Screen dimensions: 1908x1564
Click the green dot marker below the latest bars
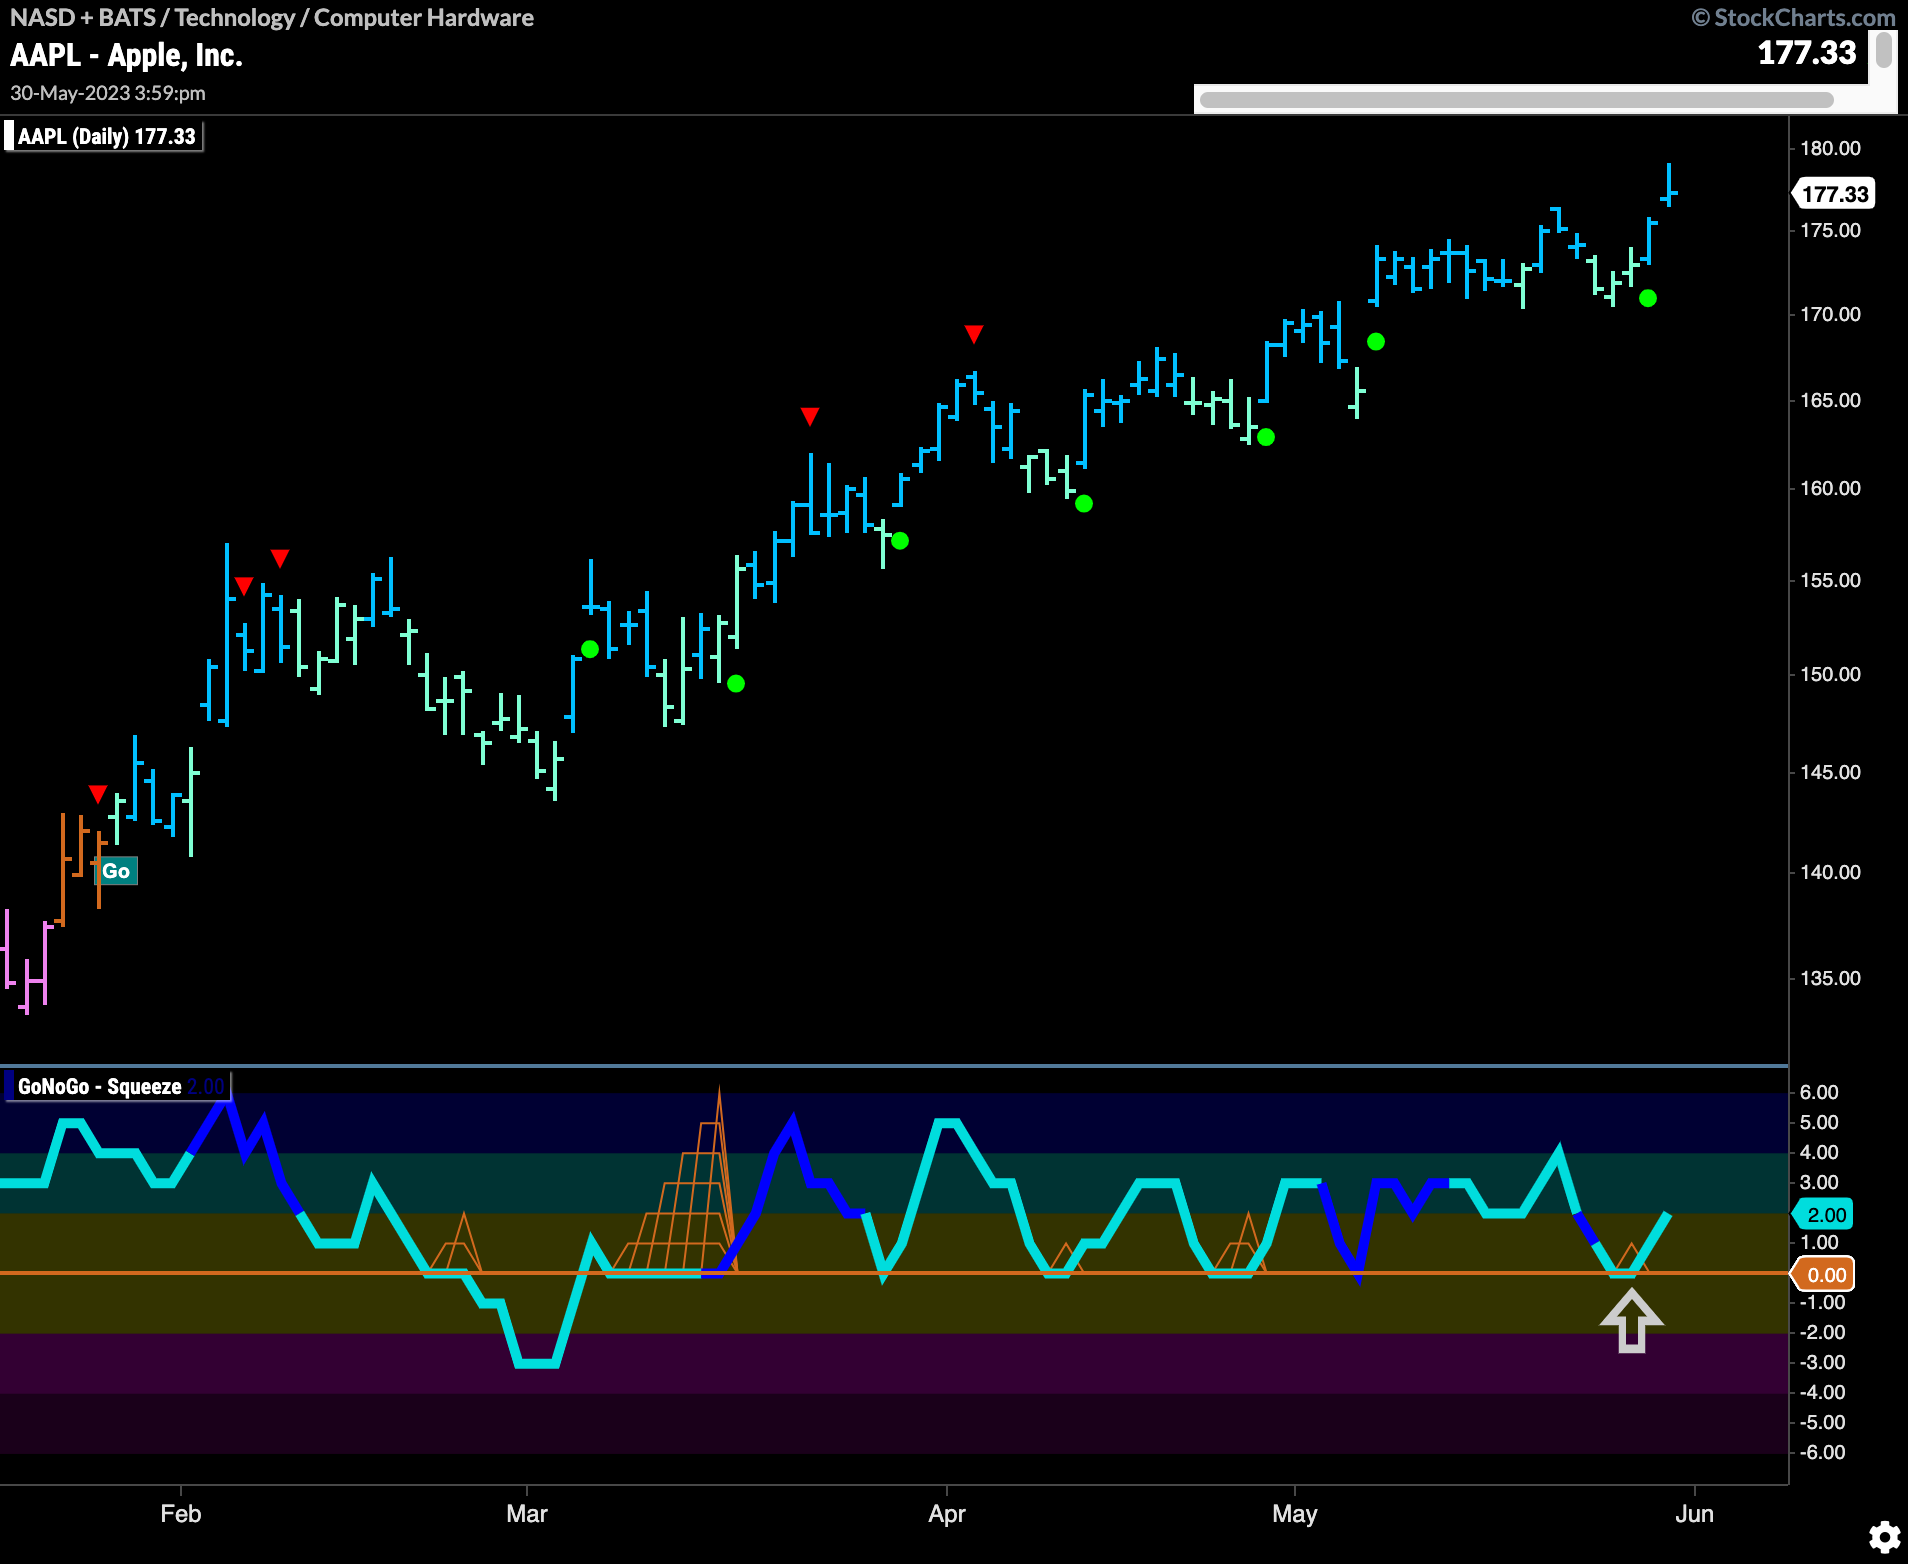1648,298
